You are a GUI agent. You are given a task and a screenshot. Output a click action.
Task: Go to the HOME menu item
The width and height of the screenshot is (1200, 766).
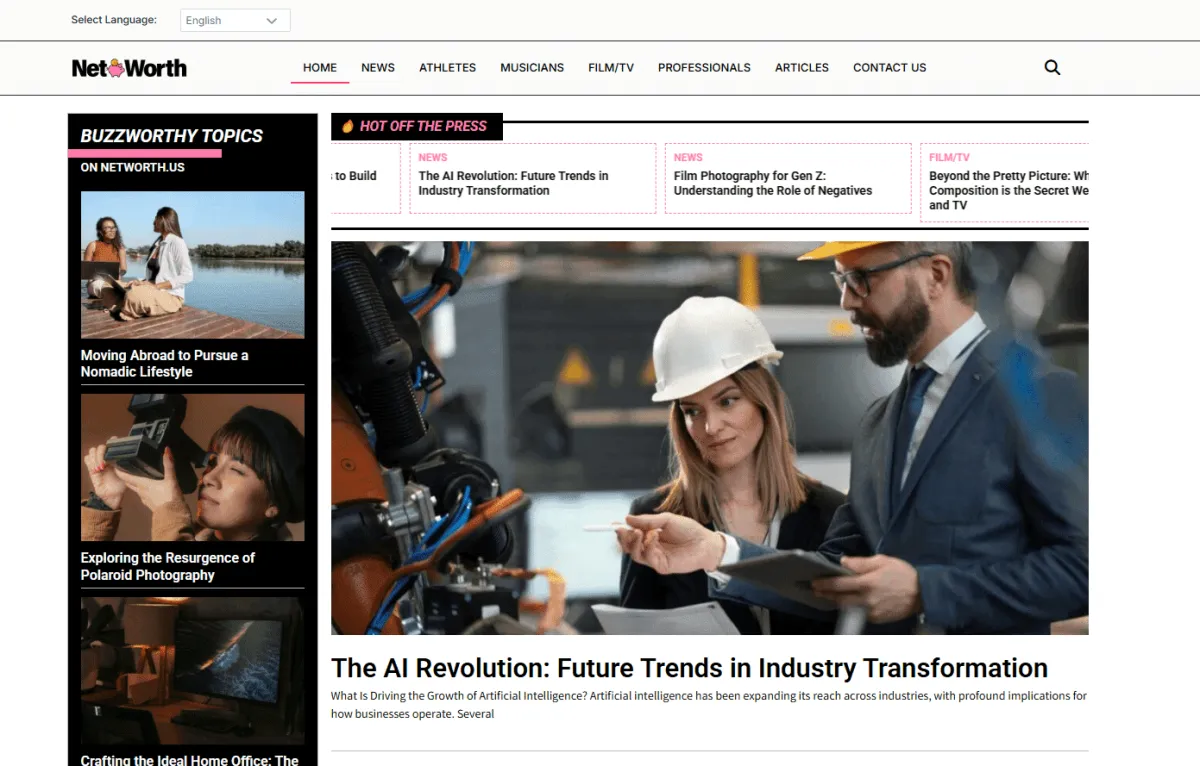(320, 68)
